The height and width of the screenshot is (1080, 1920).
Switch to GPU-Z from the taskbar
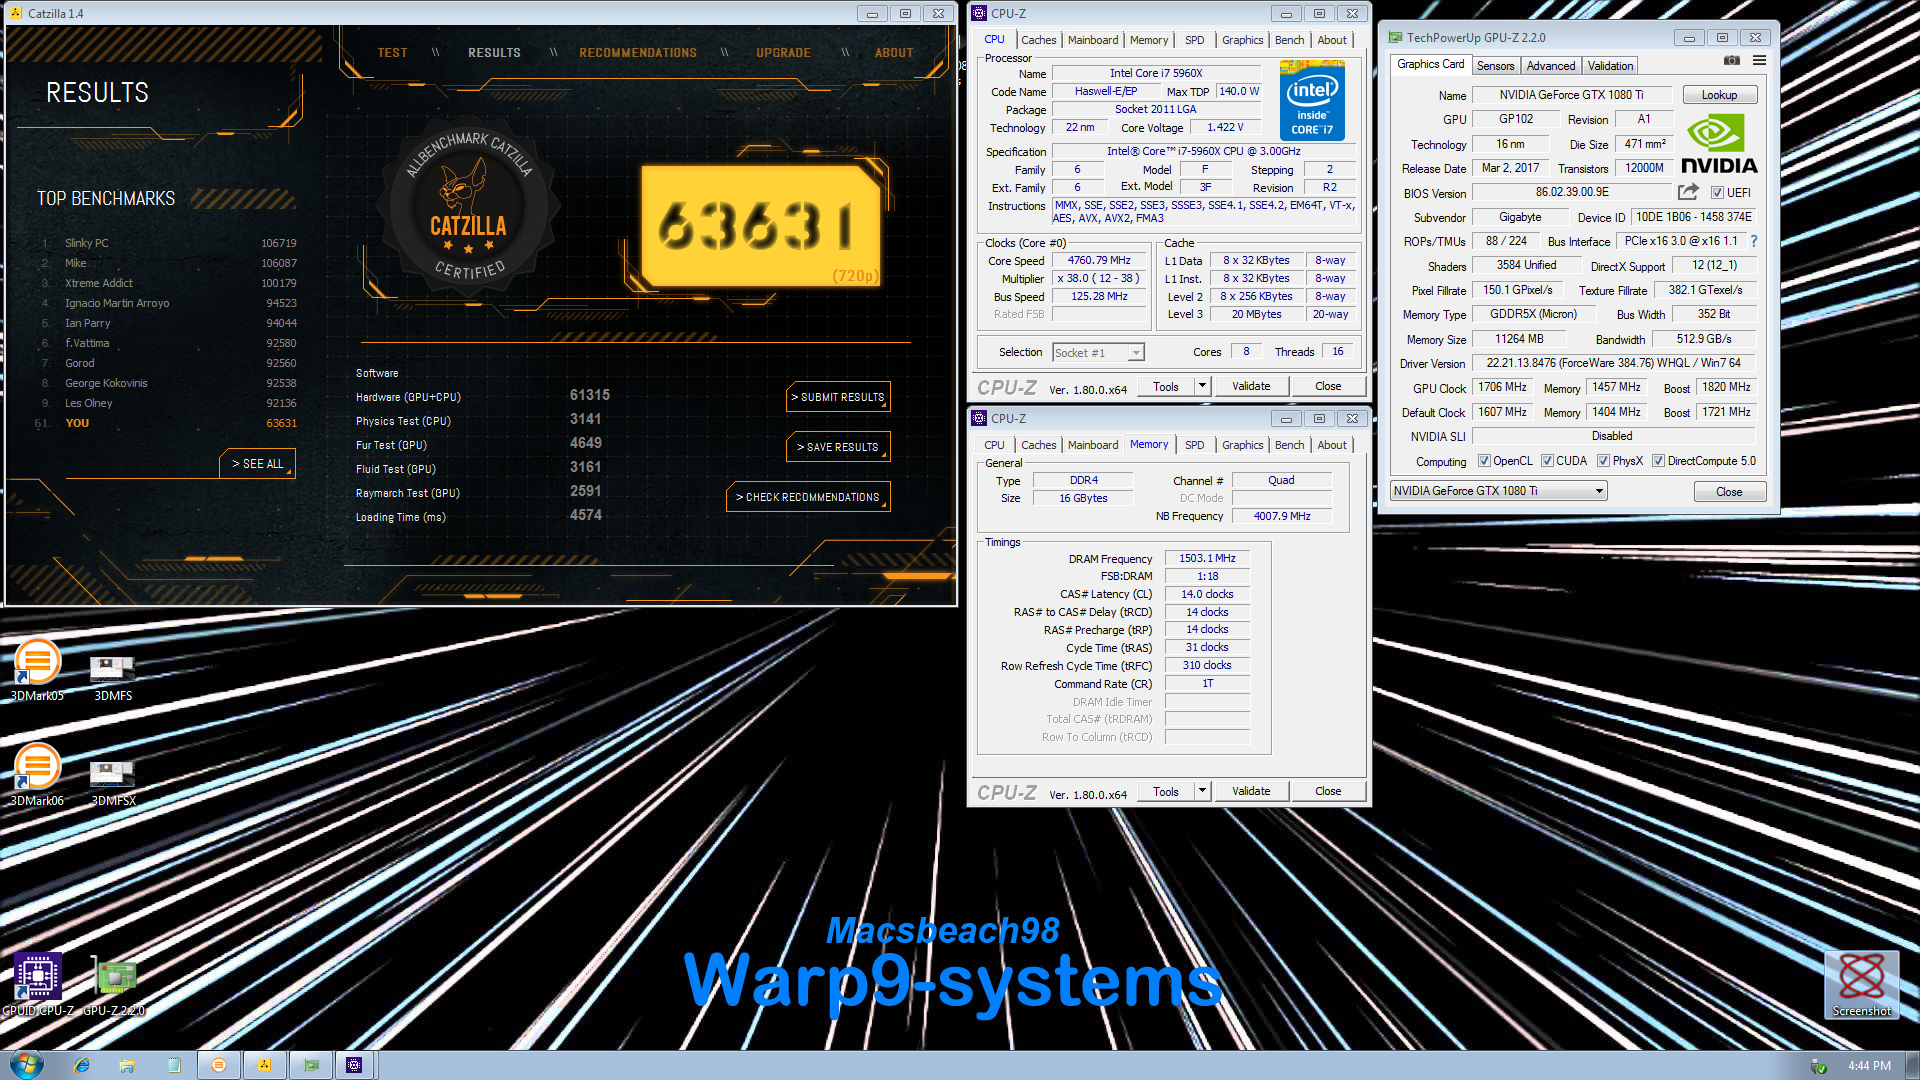311,1065
